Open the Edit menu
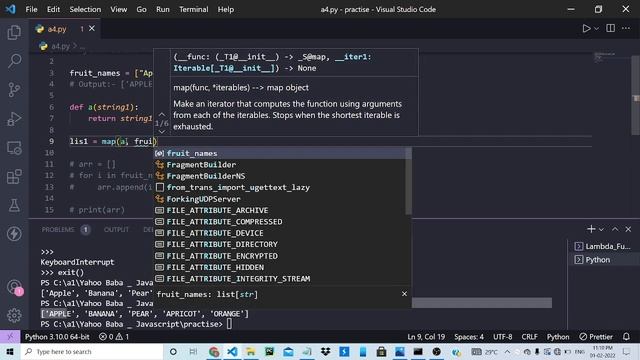 [x=53, y=9]
